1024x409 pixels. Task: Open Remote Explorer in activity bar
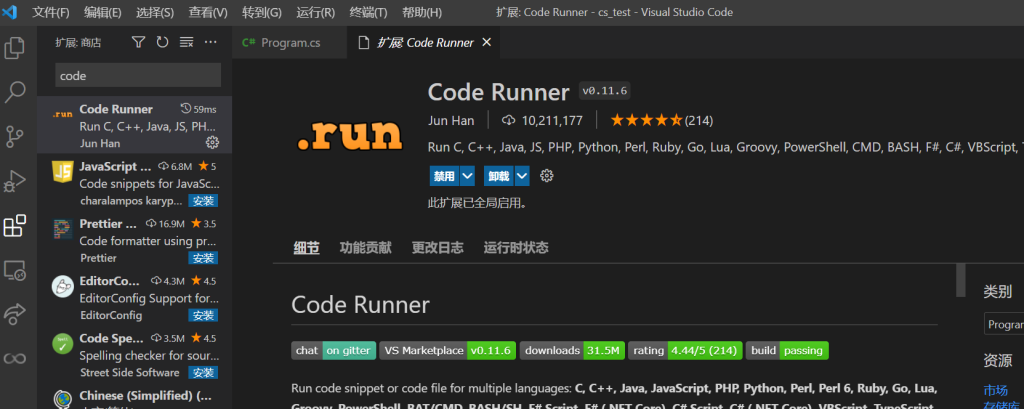click(x=14, y=269)
